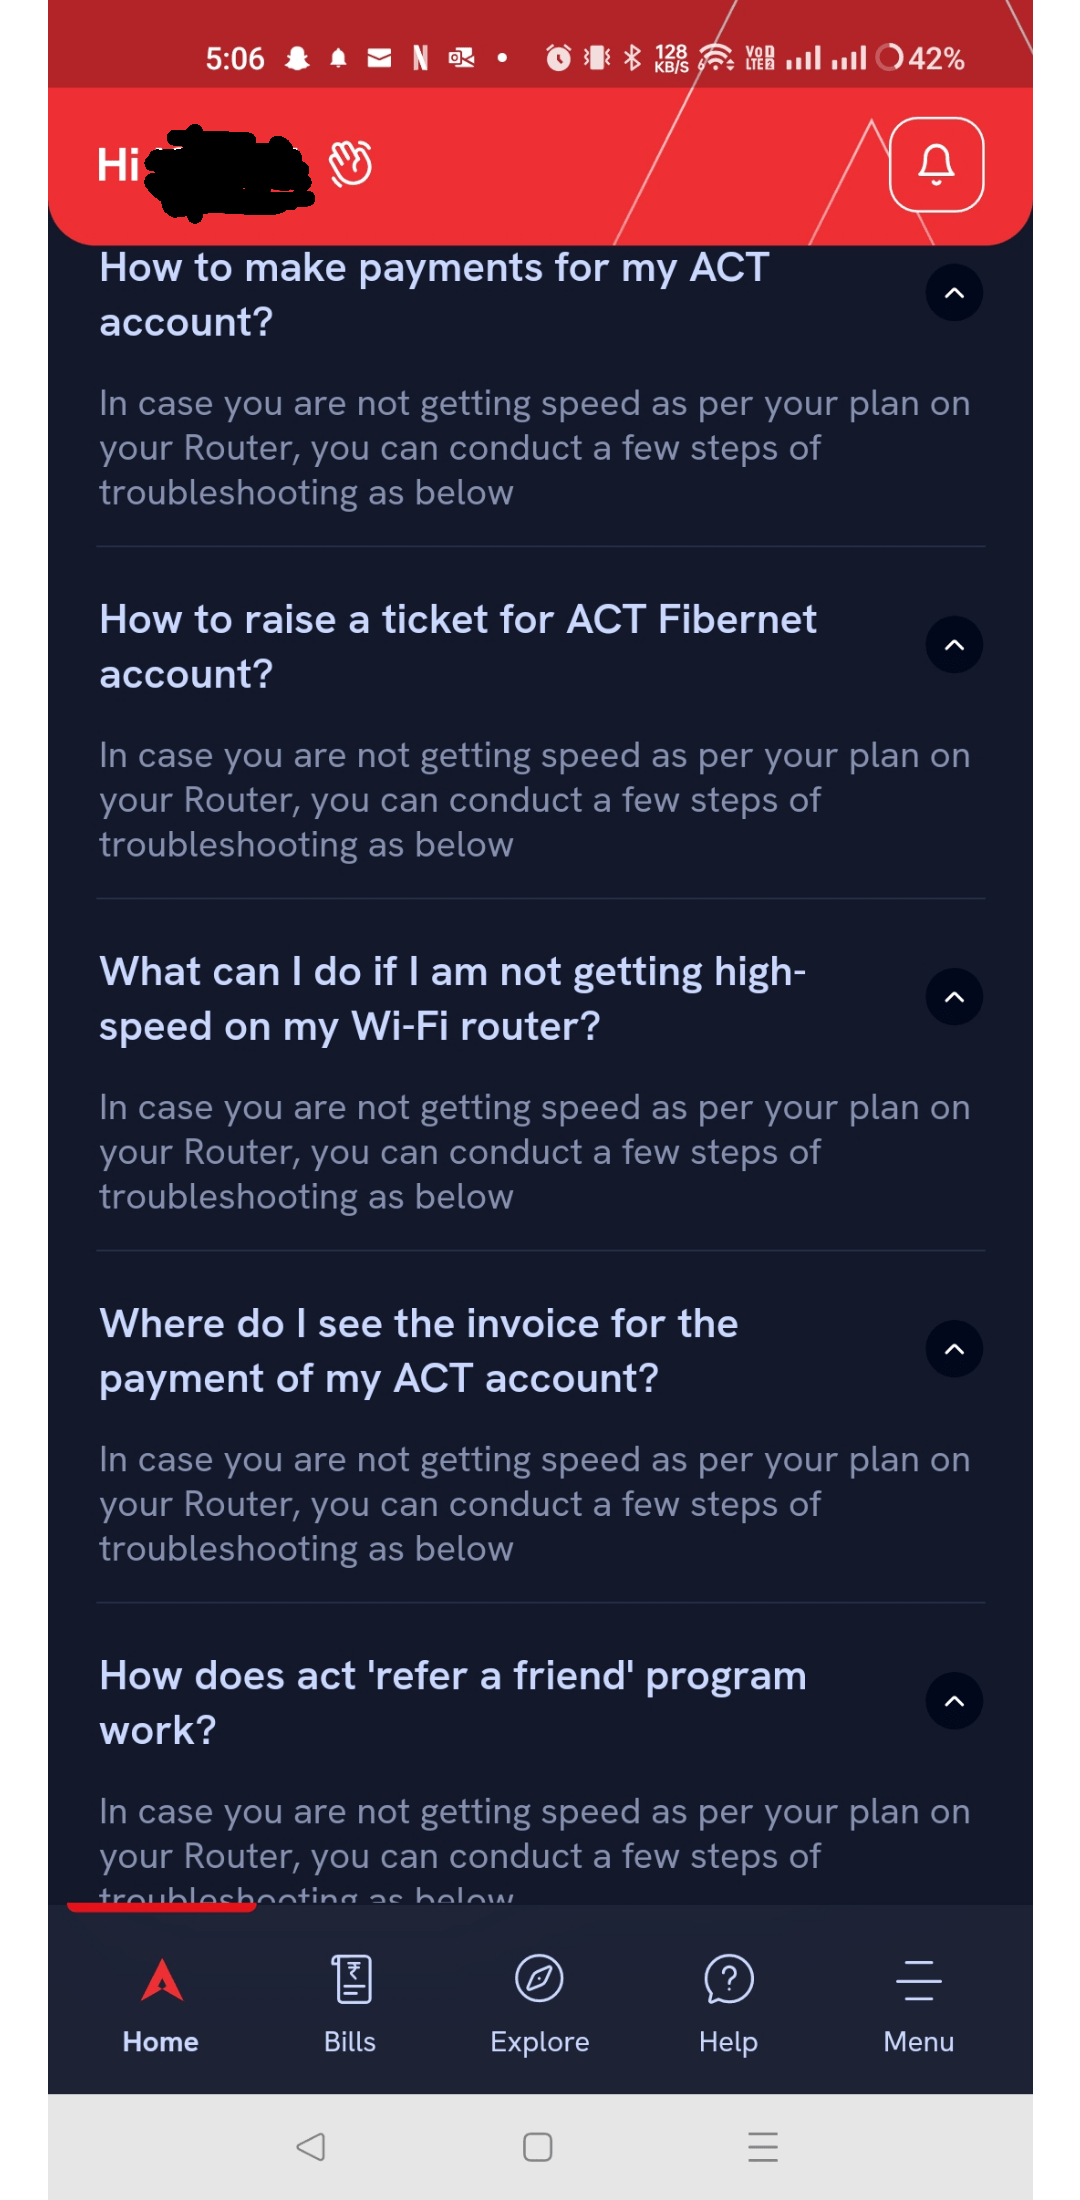This screenshot has height=2200, width=1080.
Task: Collapse the Wi-Fi router speed FAQ
Action: point(954,997)
